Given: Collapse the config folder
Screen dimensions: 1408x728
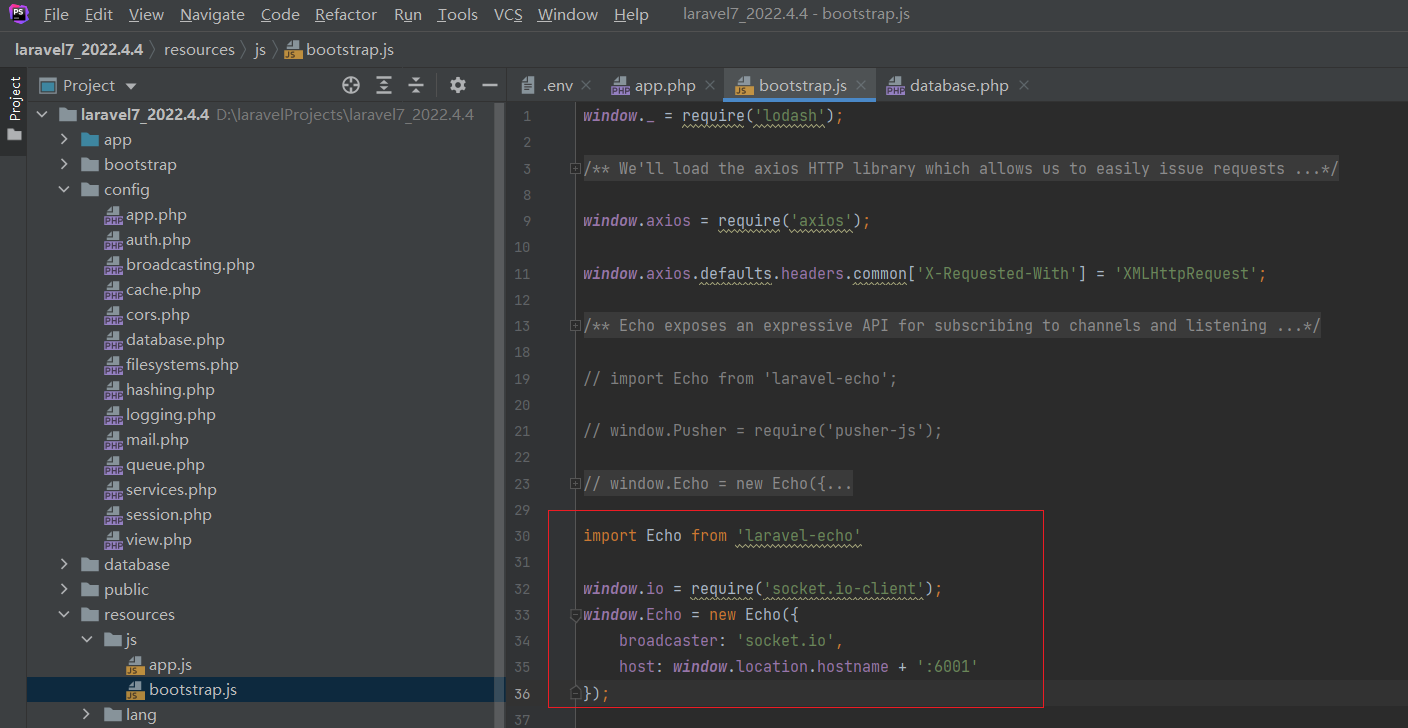Looking at the screenshot, I should click(x=65, y=190).
